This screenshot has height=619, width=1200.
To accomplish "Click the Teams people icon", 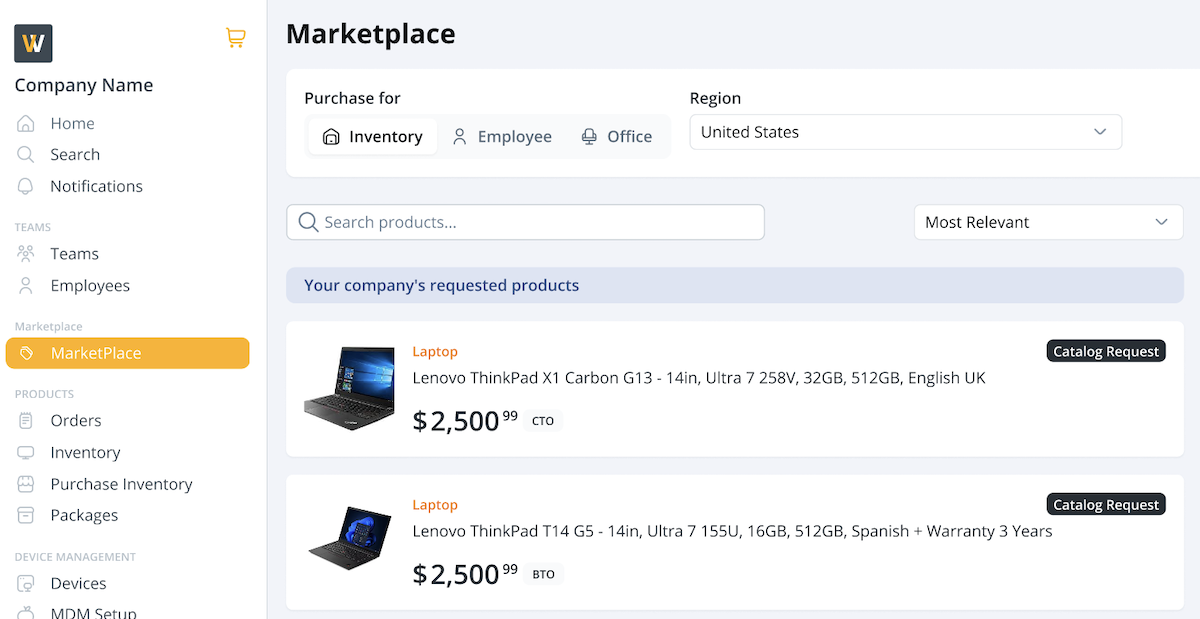I will click(26, 254).
